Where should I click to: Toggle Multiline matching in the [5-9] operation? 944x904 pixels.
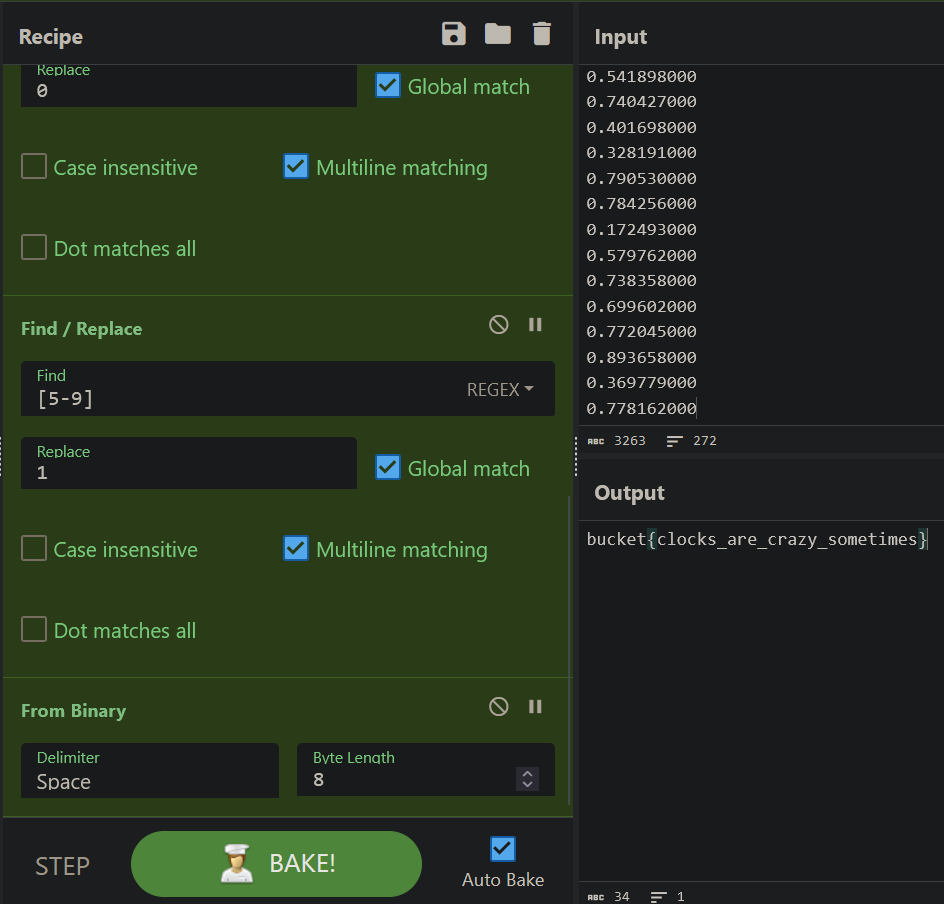pos(296,548)
